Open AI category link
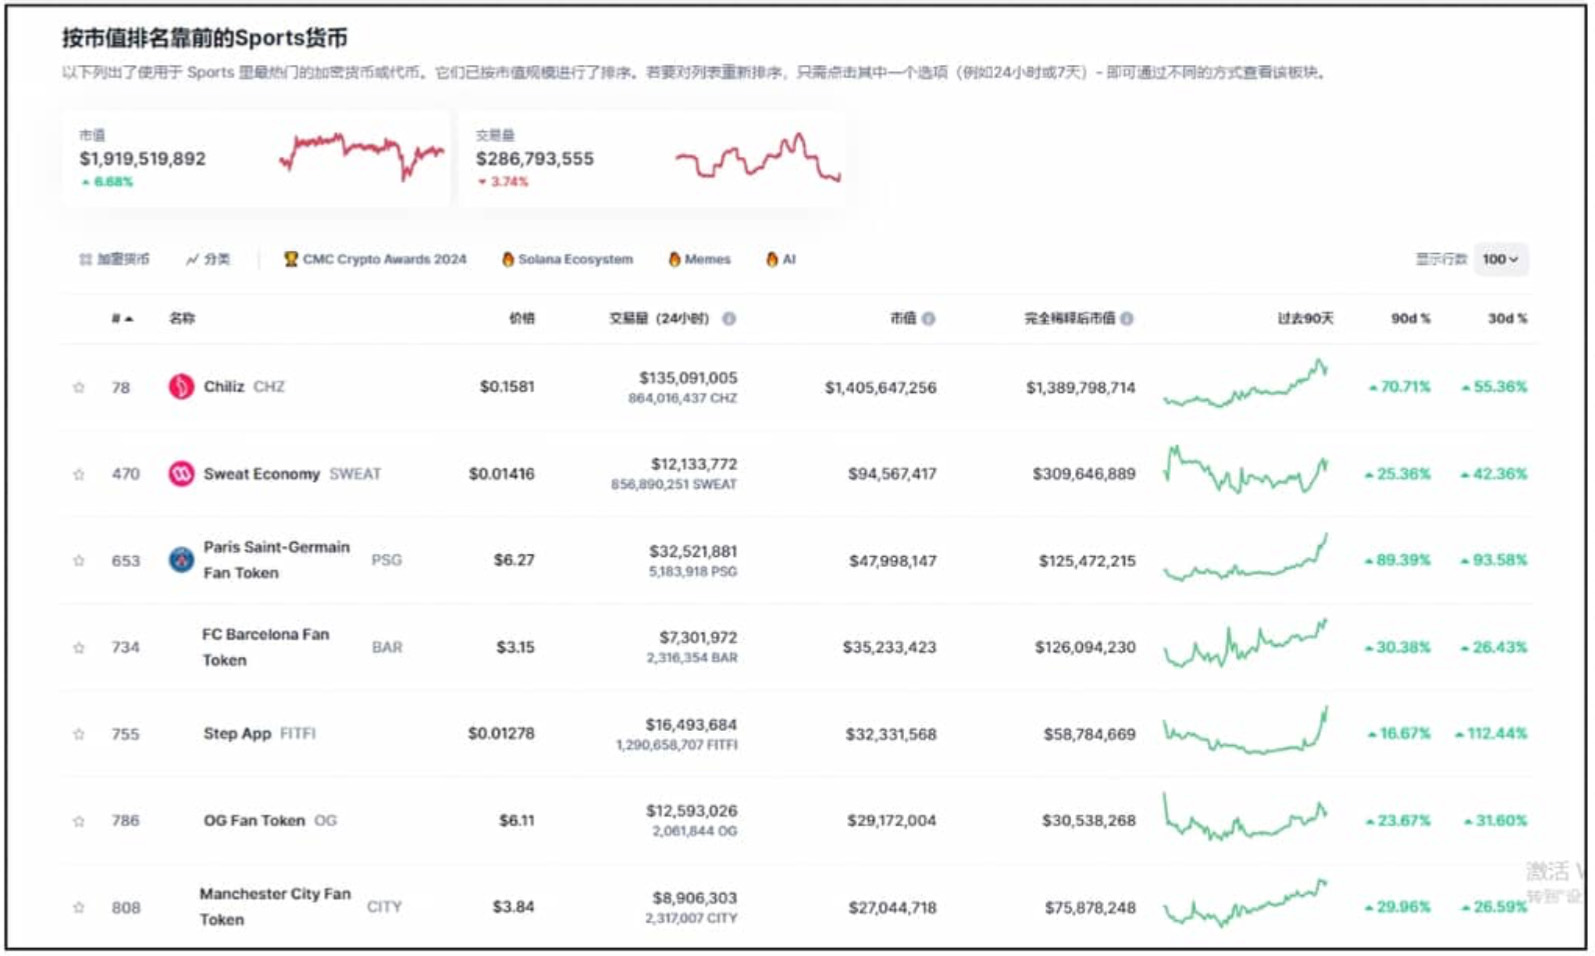This screenshot has width=1595, height=956. point(781,259)
